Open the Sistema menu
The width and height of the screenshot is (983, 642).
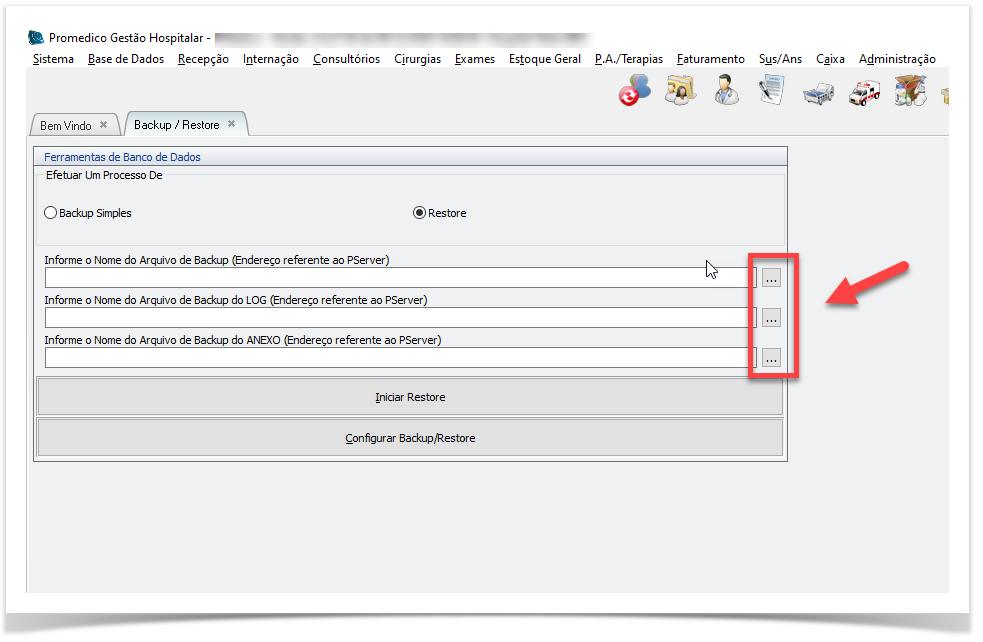(53, 59)
